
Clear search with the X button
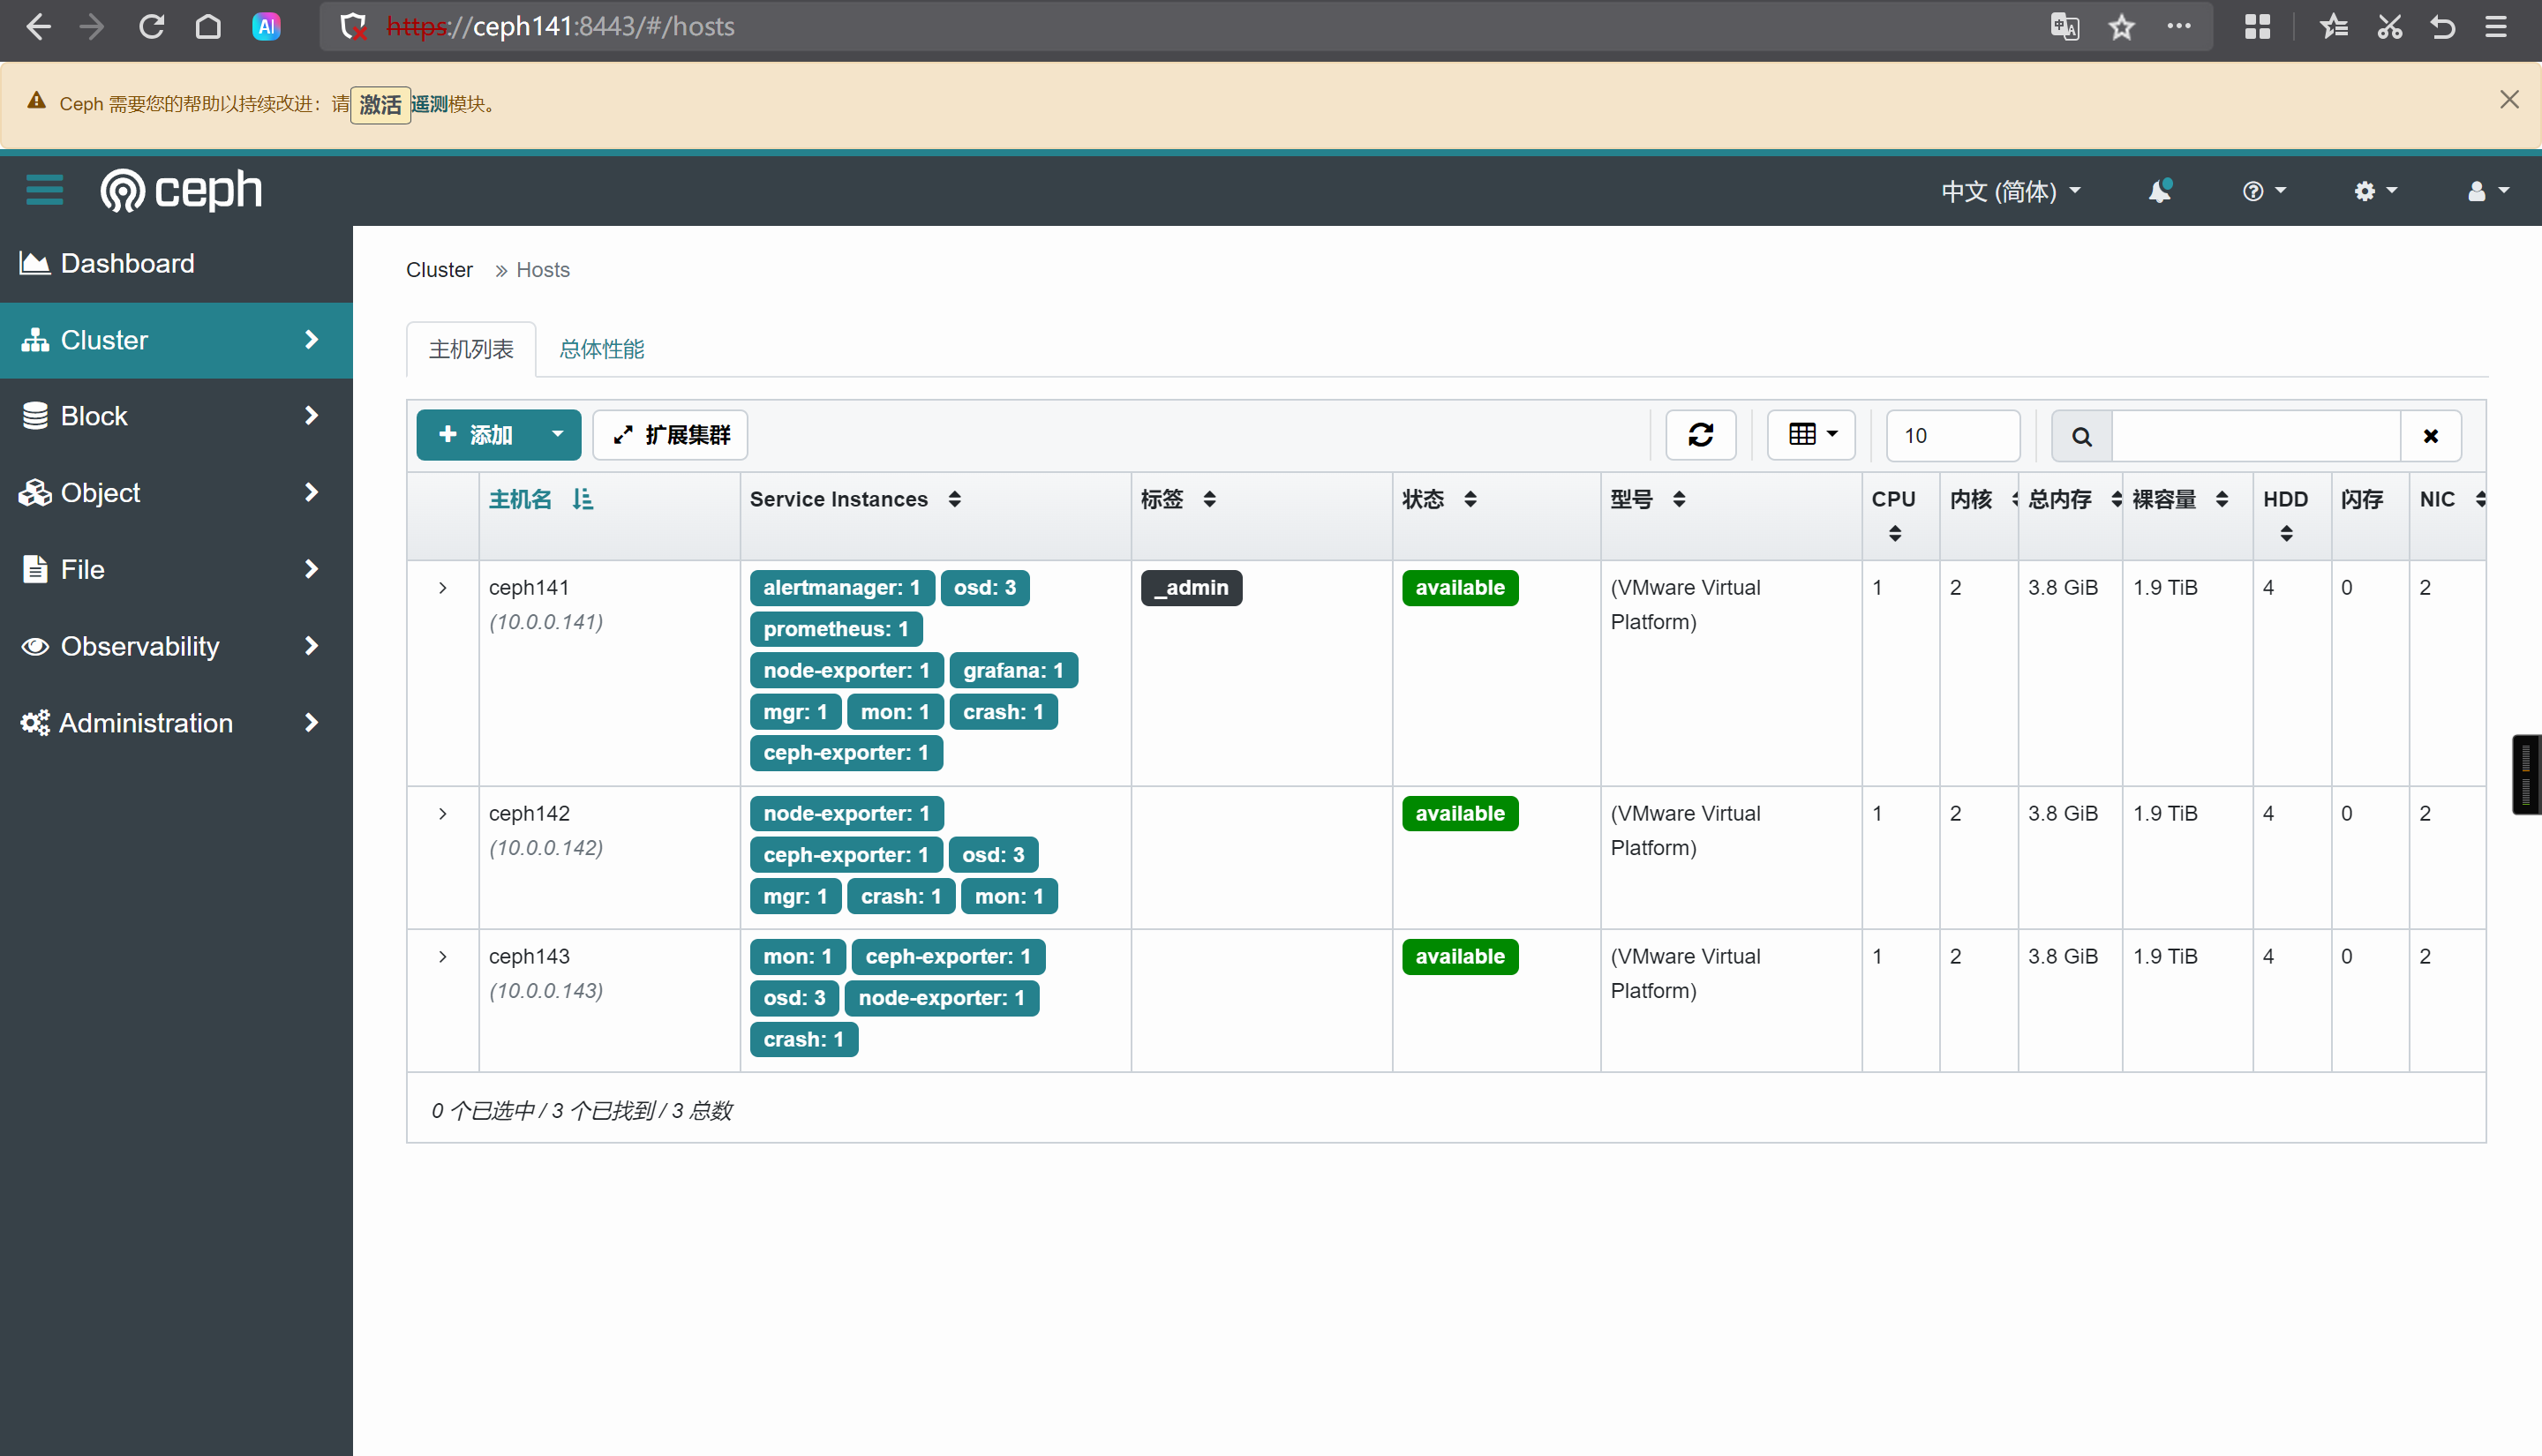pyautogui.click(x=2430, y=436)
